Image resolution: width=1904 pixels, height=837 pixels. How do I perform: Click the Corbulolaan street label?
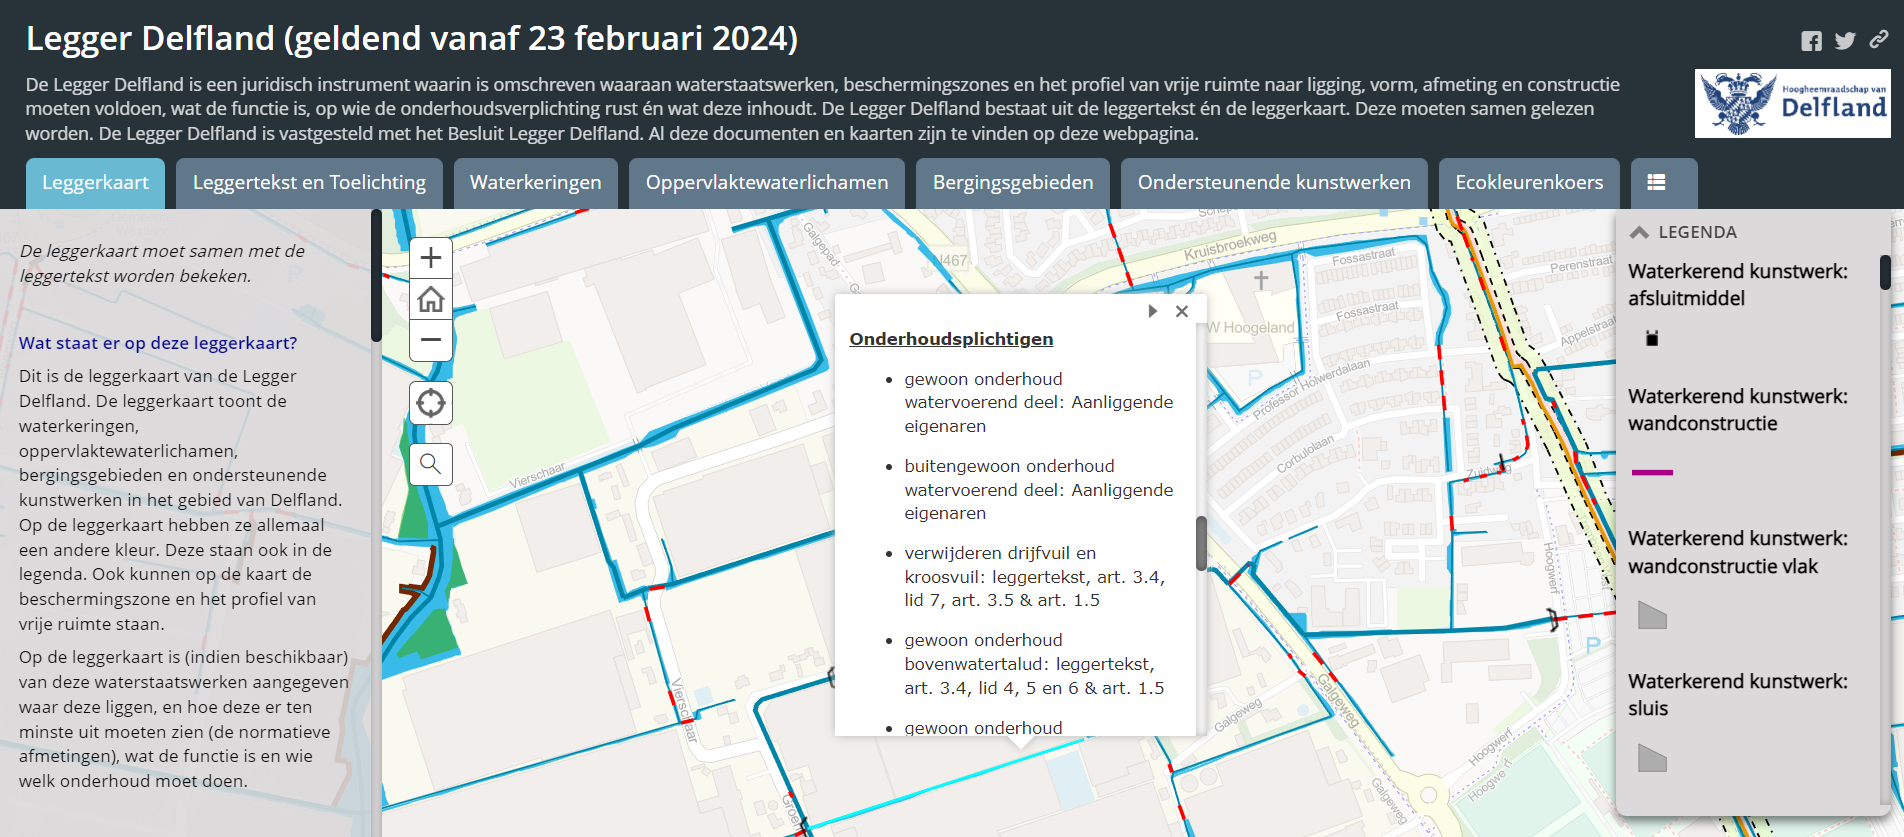coord(1305,453)
